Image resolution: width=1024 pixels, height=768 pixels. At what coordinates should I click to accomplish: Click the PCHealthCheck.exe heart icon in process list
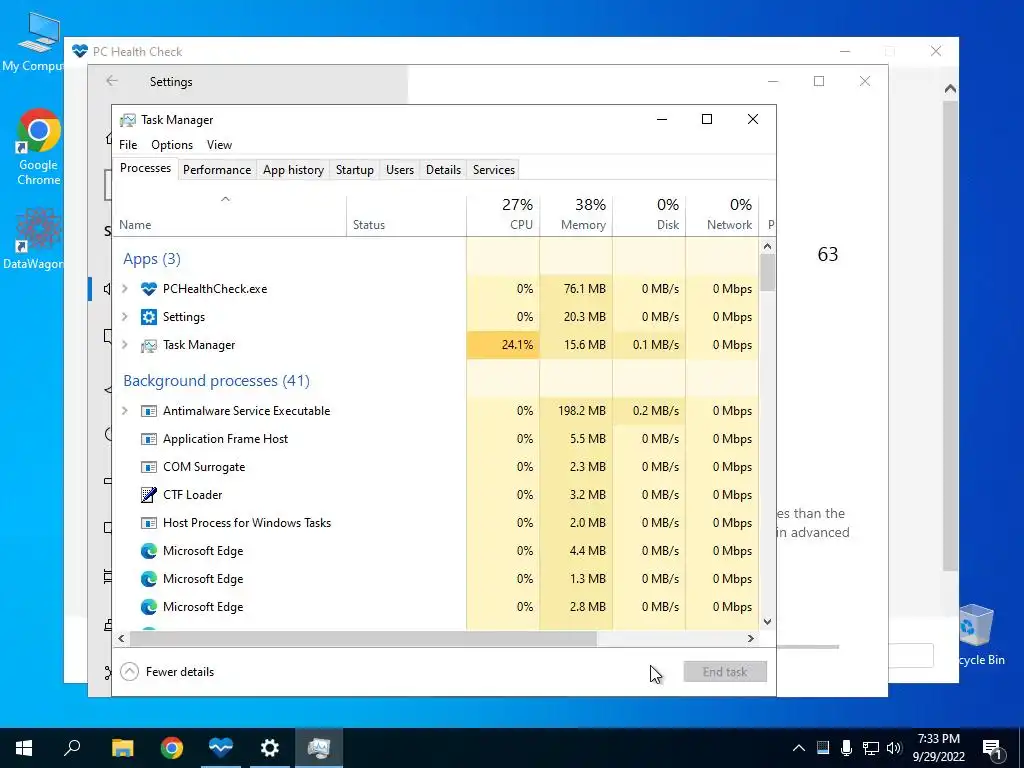[x=149, y=289]
